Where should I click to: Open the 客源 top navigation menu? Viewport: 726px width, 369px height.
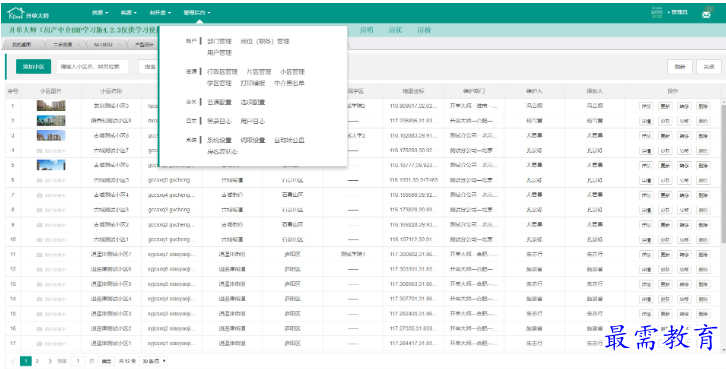[x=128, y=13]
